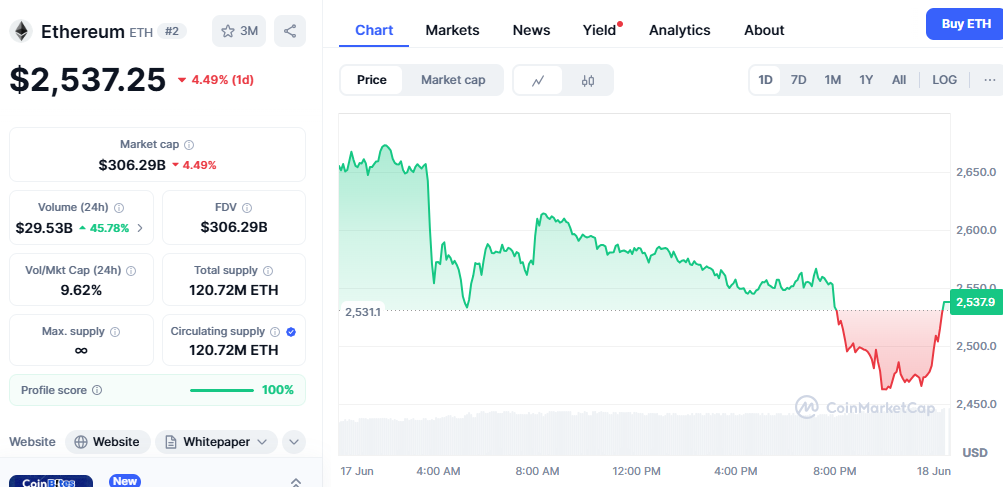
Task: Click the Profile score progress bar
Action: [x=221, y=390]
